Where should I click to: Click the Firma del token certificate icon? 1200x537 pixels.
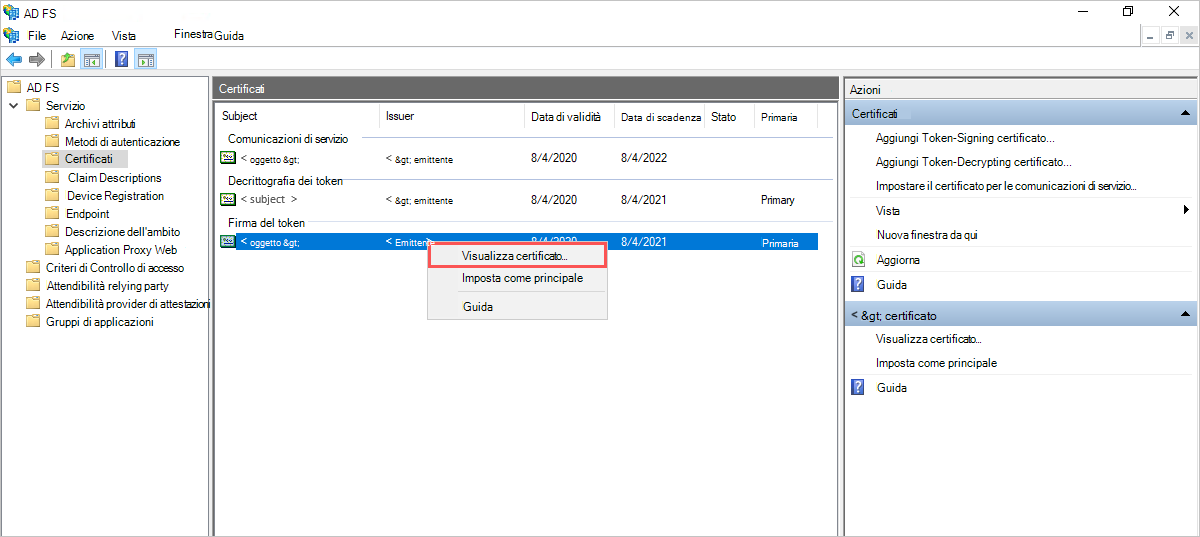click(x=228, y=242)
